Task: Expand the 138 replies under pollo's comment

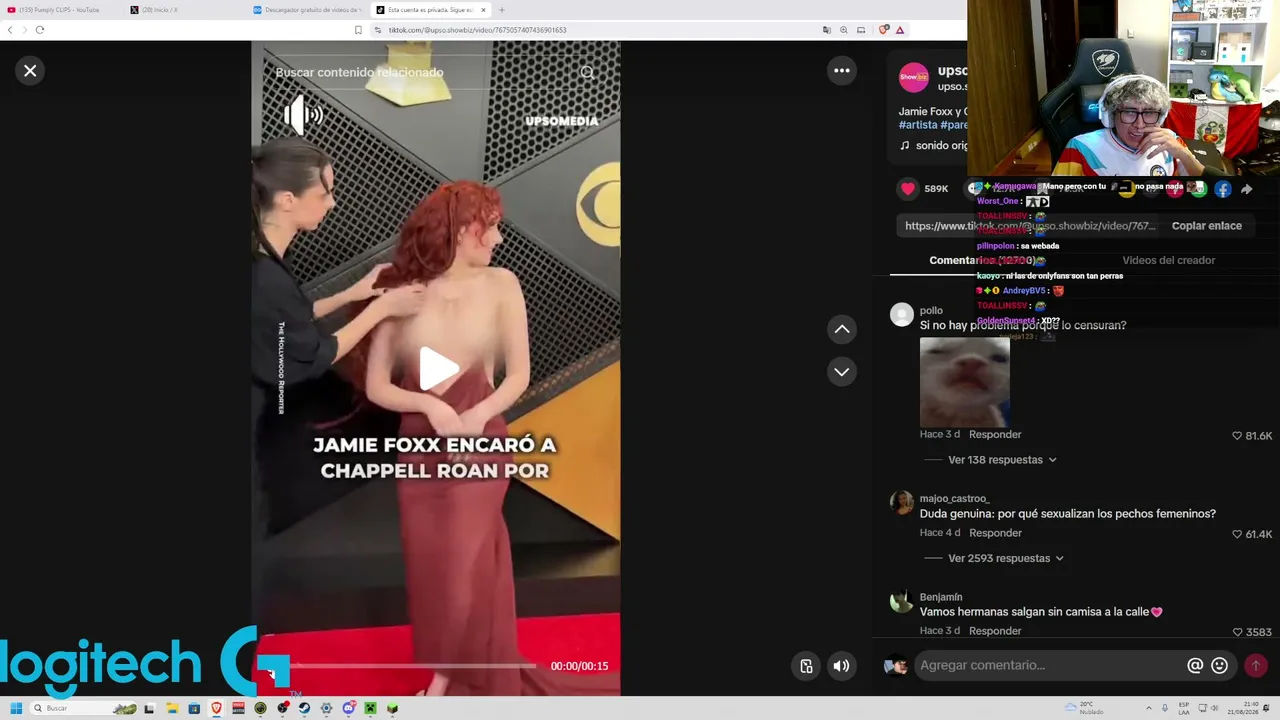Action: (1002, 460)
